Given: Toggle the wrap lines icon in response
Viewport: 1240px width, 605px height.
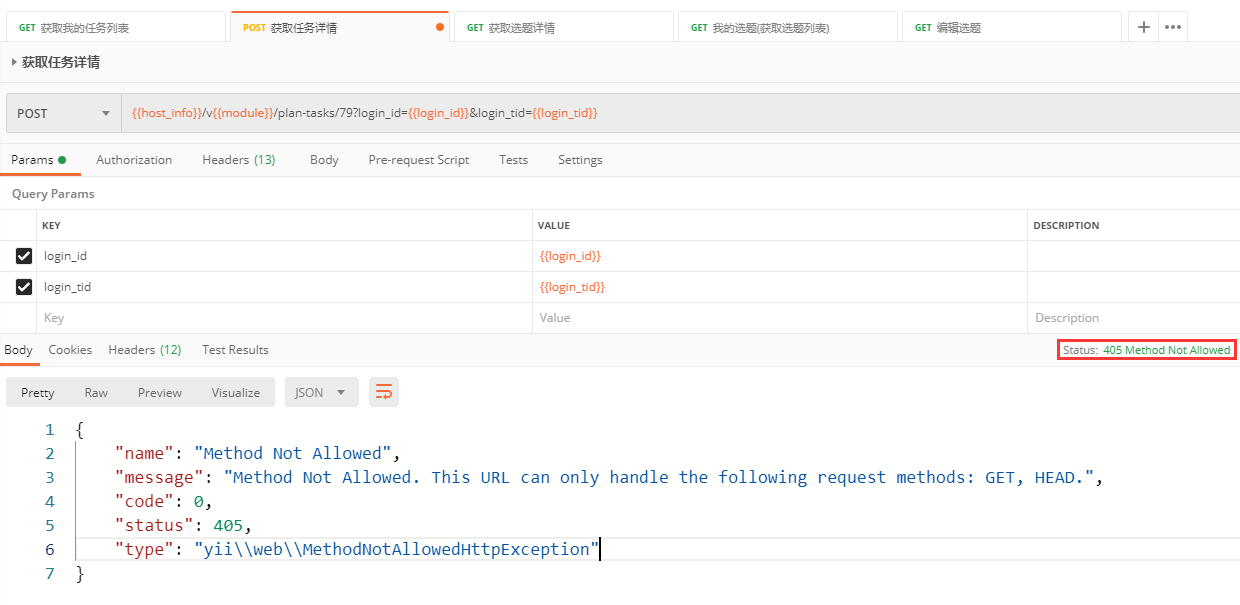Looking at the screenshot, I should pyautogui.click(x=384, y=393).
